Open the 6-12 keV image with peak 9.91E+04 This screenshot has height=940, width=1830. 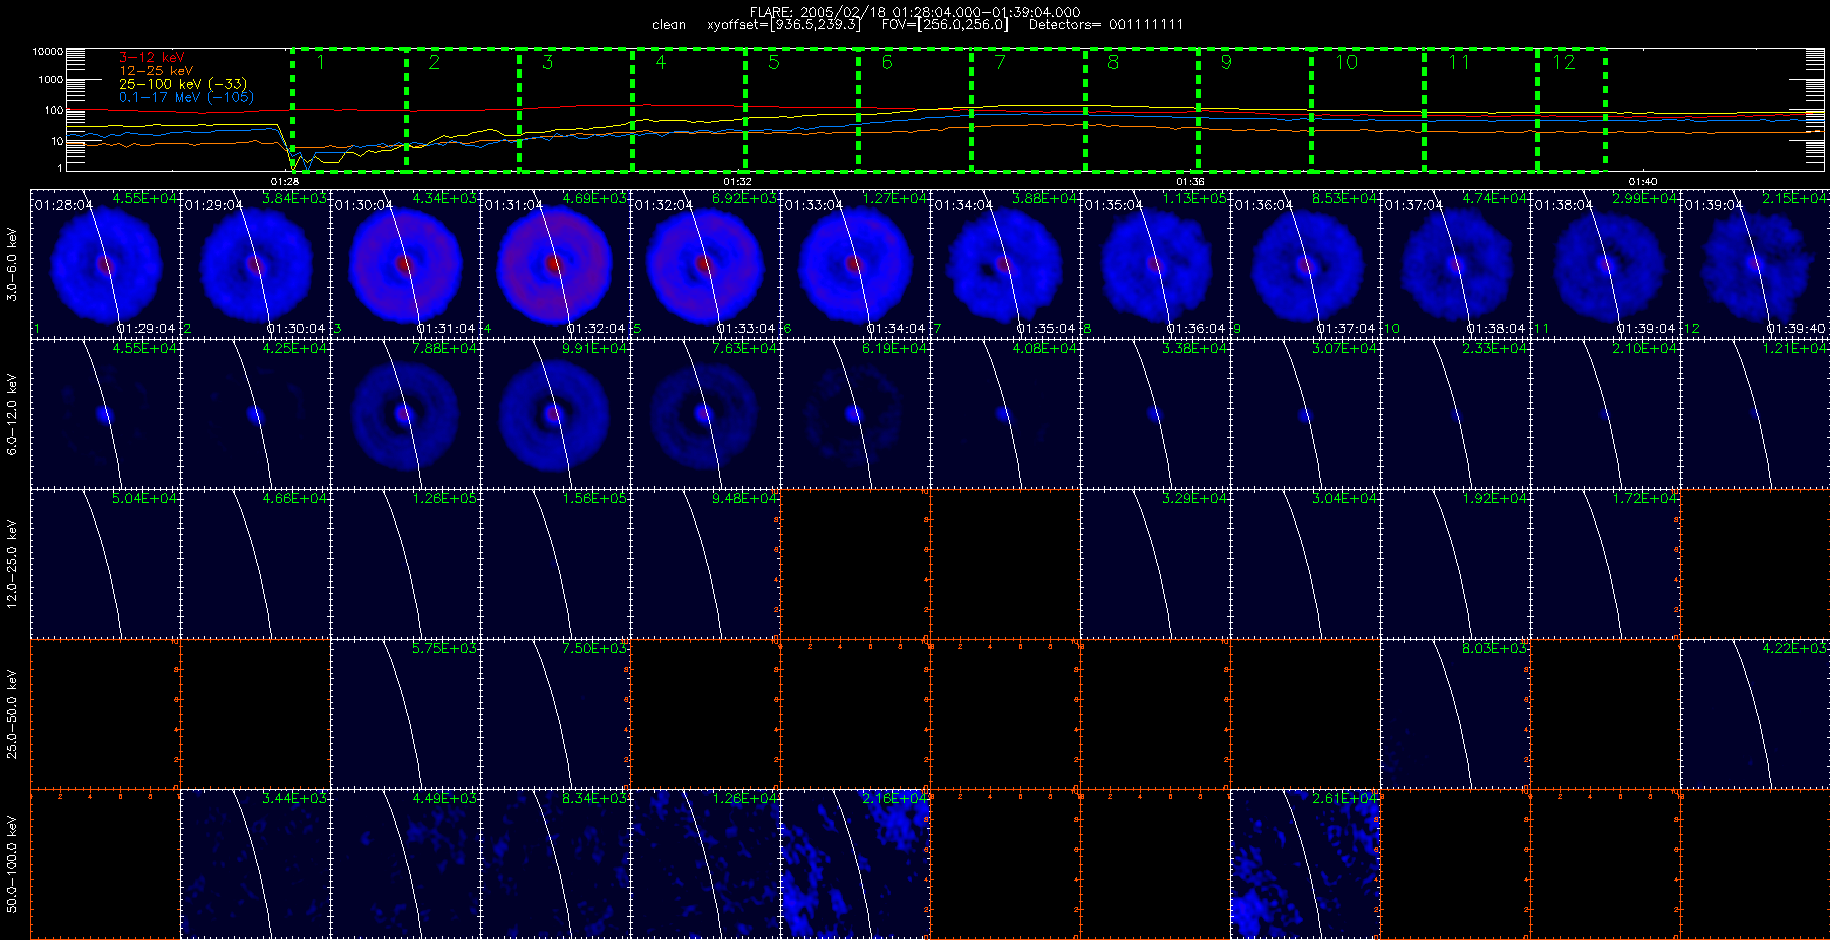click(555, 414)
